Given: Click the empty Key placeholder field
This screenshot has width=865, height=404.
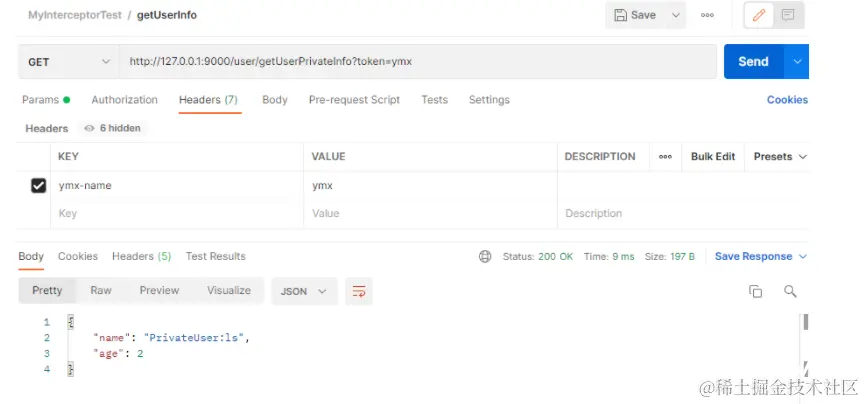Looking at the screenshot, I should (177, 214).
